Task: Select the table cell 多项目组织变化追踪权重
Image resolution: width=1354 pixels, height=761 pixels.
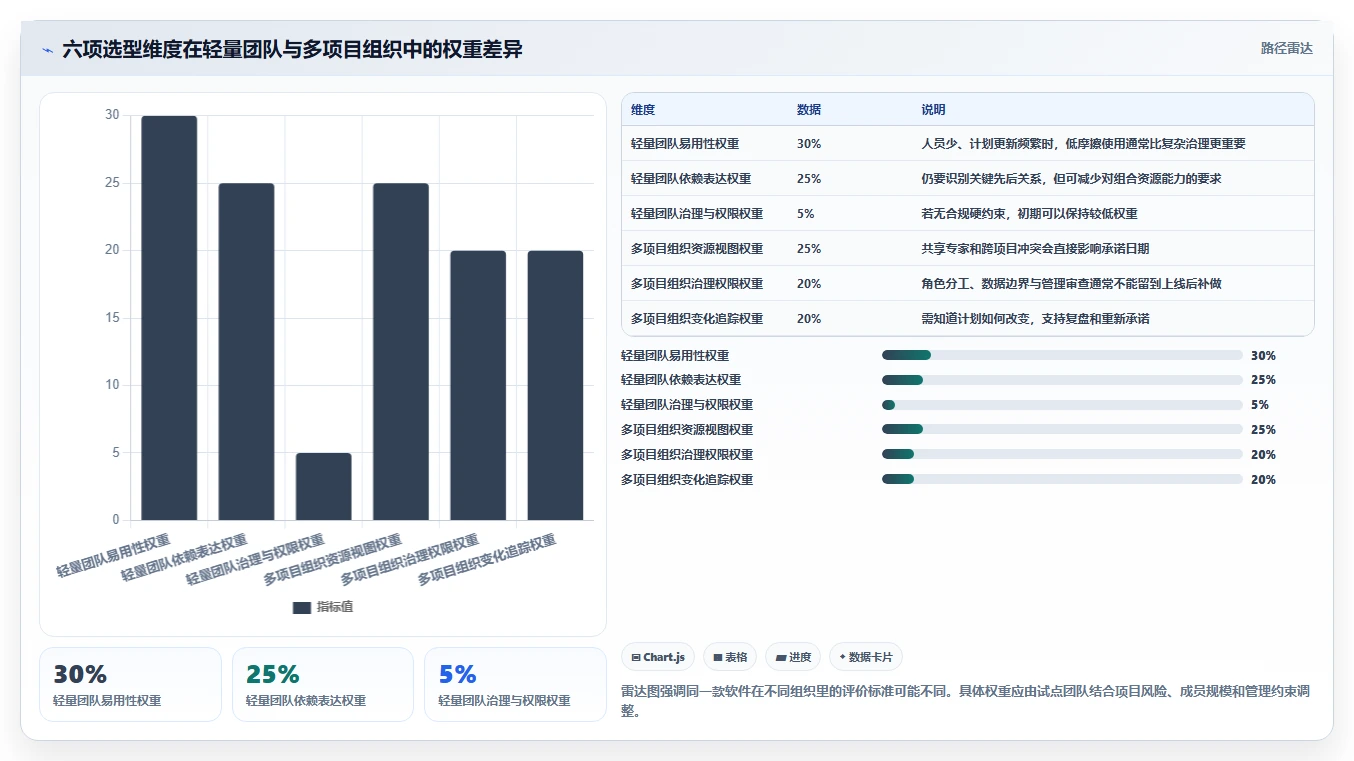Action: (697, 319)
